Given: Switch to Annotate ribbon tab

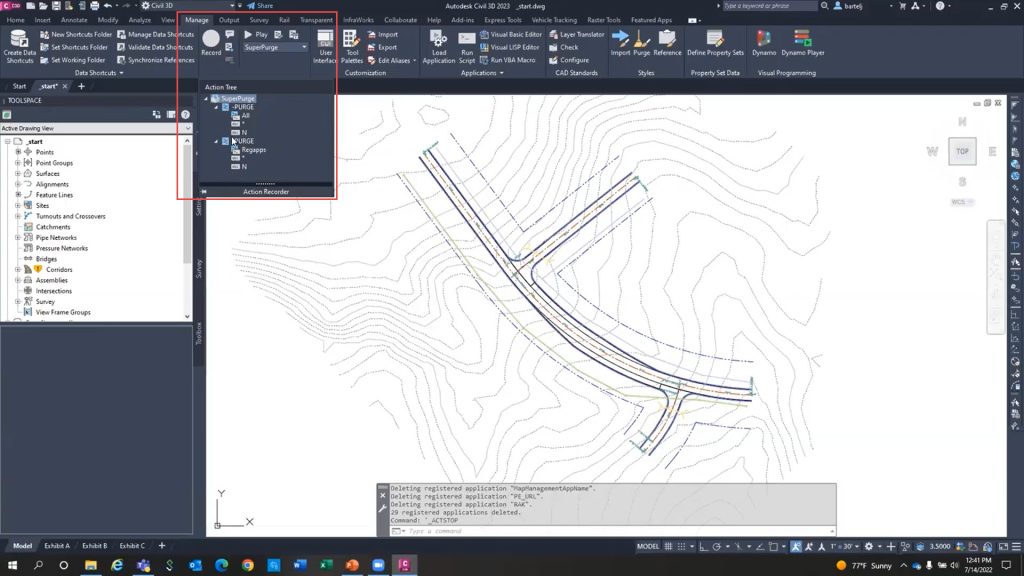Looking at the screenshot, I should click(x=74, y=20).
